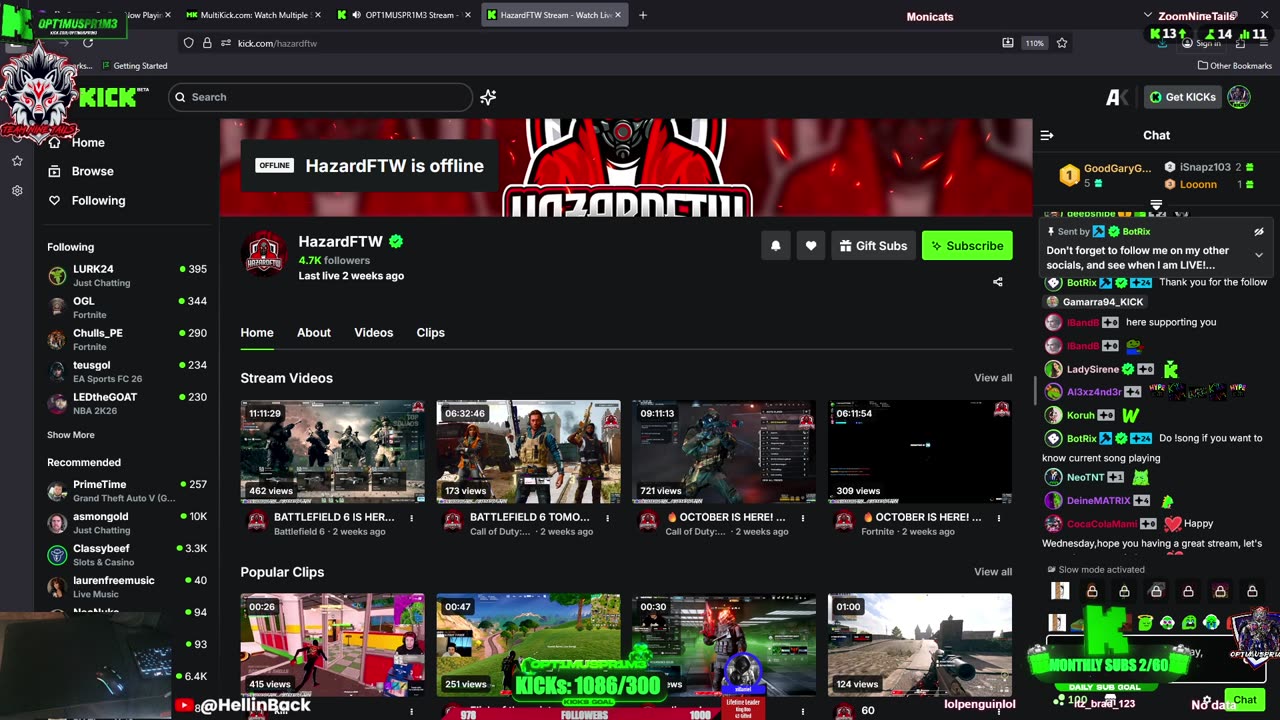Bookmark the page with star icon
The height and width of the screenshot is (720, 1280).
(x=1062, y=43)
